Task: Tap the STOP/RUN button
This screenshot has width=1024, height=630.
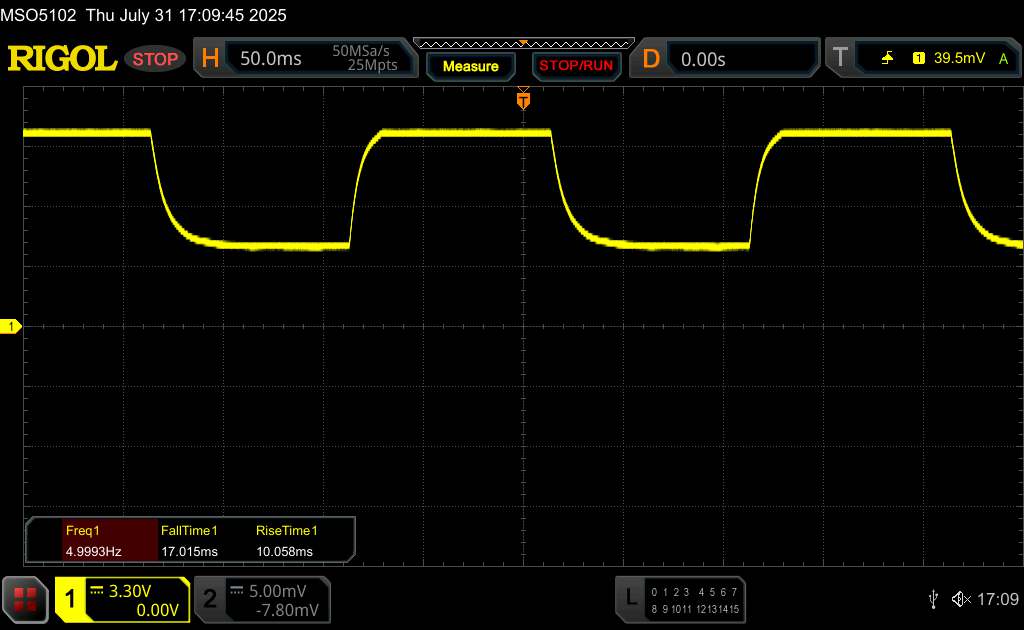Action: pyautogui.click(x=576, y=66)
